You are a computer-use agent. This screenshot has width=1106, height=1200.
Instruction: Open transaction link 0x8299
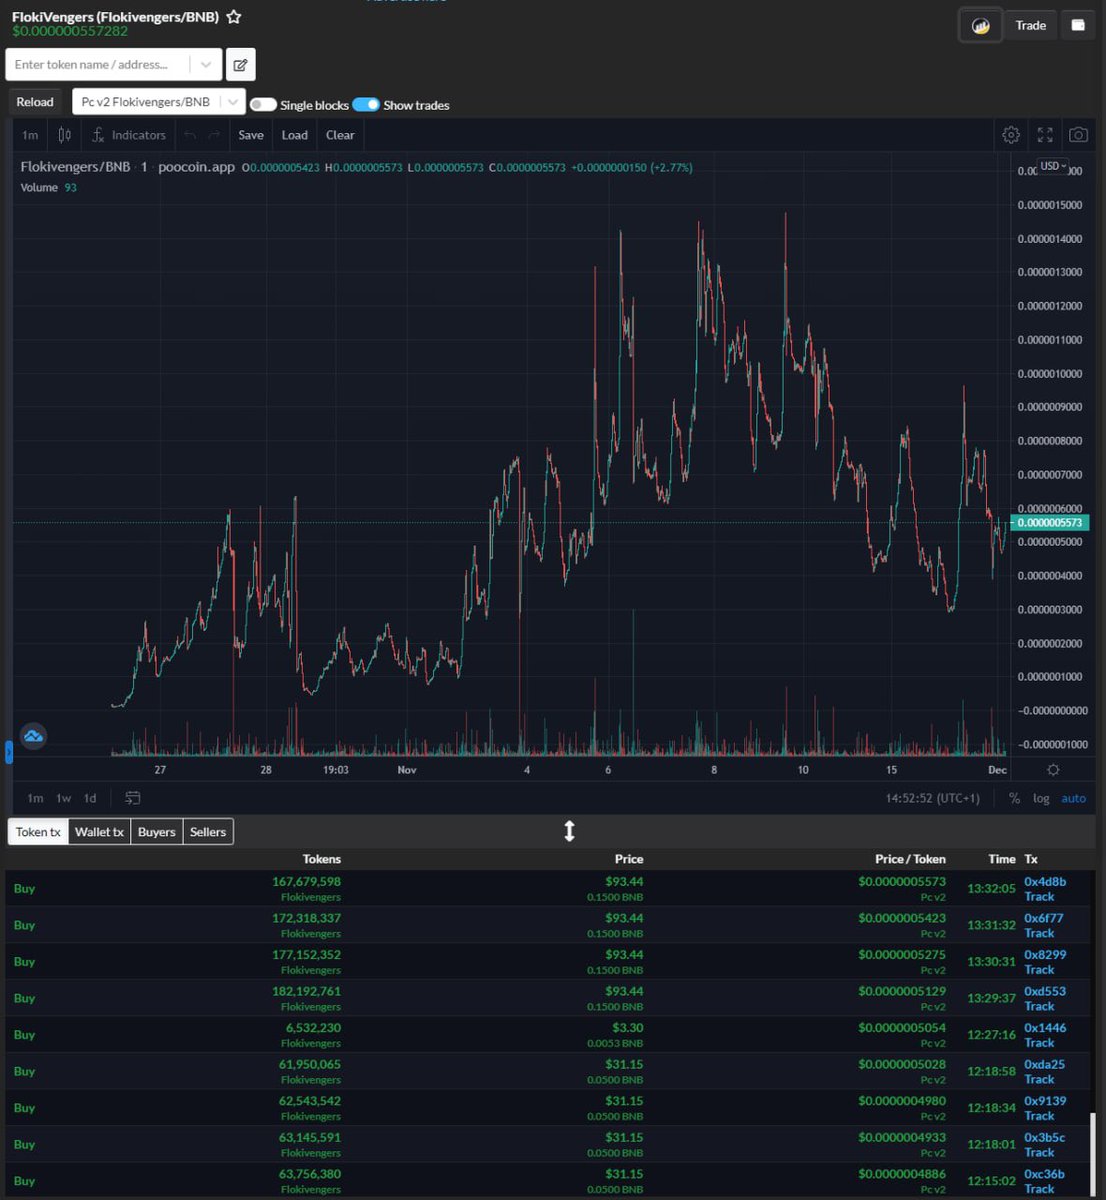(1045, 954)
